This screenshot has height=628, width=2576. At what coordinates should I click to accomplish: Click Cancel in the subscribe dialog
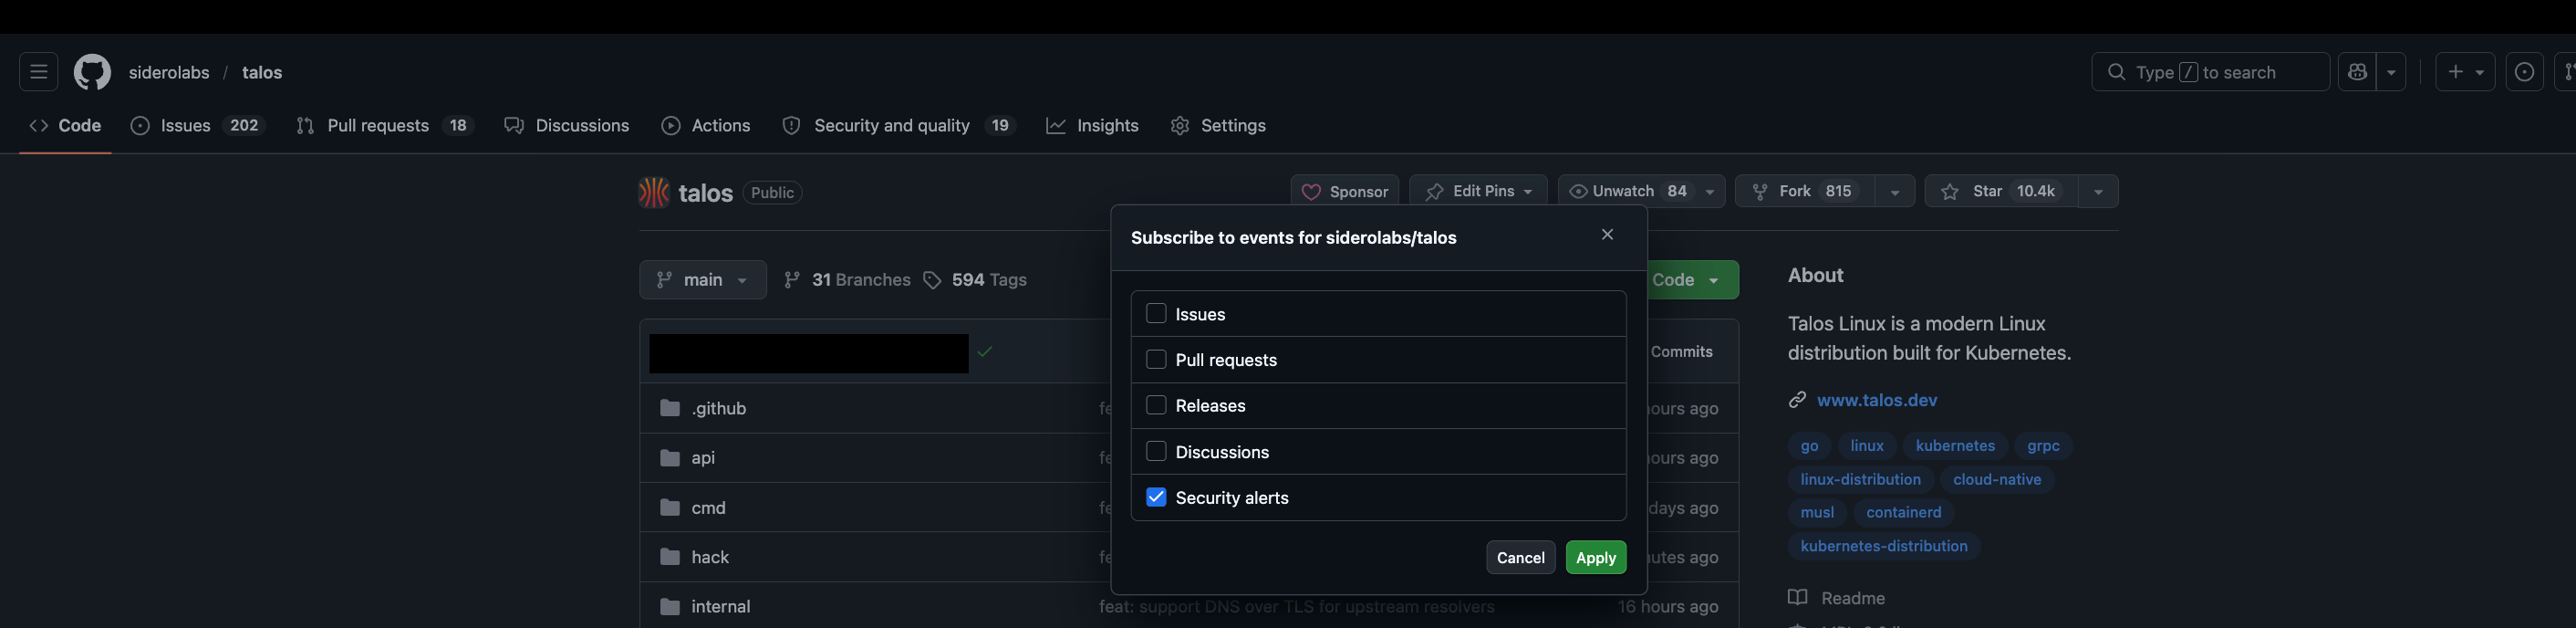pos(1520,557)
